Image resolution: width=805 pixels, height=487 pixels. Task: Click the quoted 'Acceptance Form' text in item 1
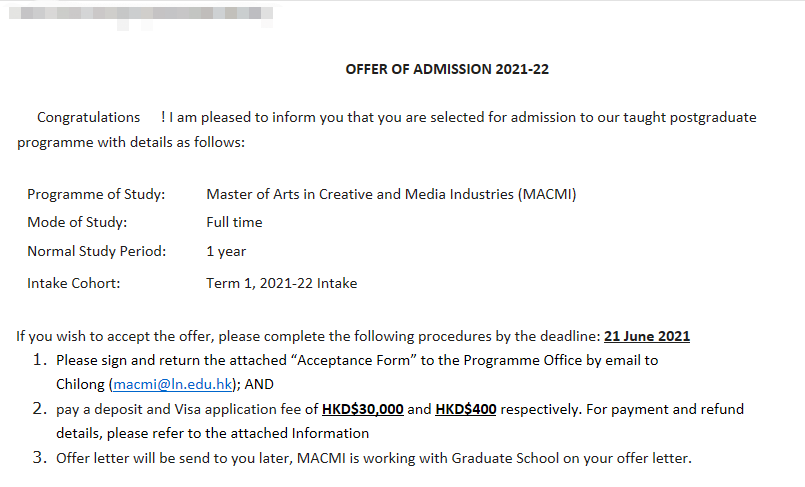coord(354,360)
